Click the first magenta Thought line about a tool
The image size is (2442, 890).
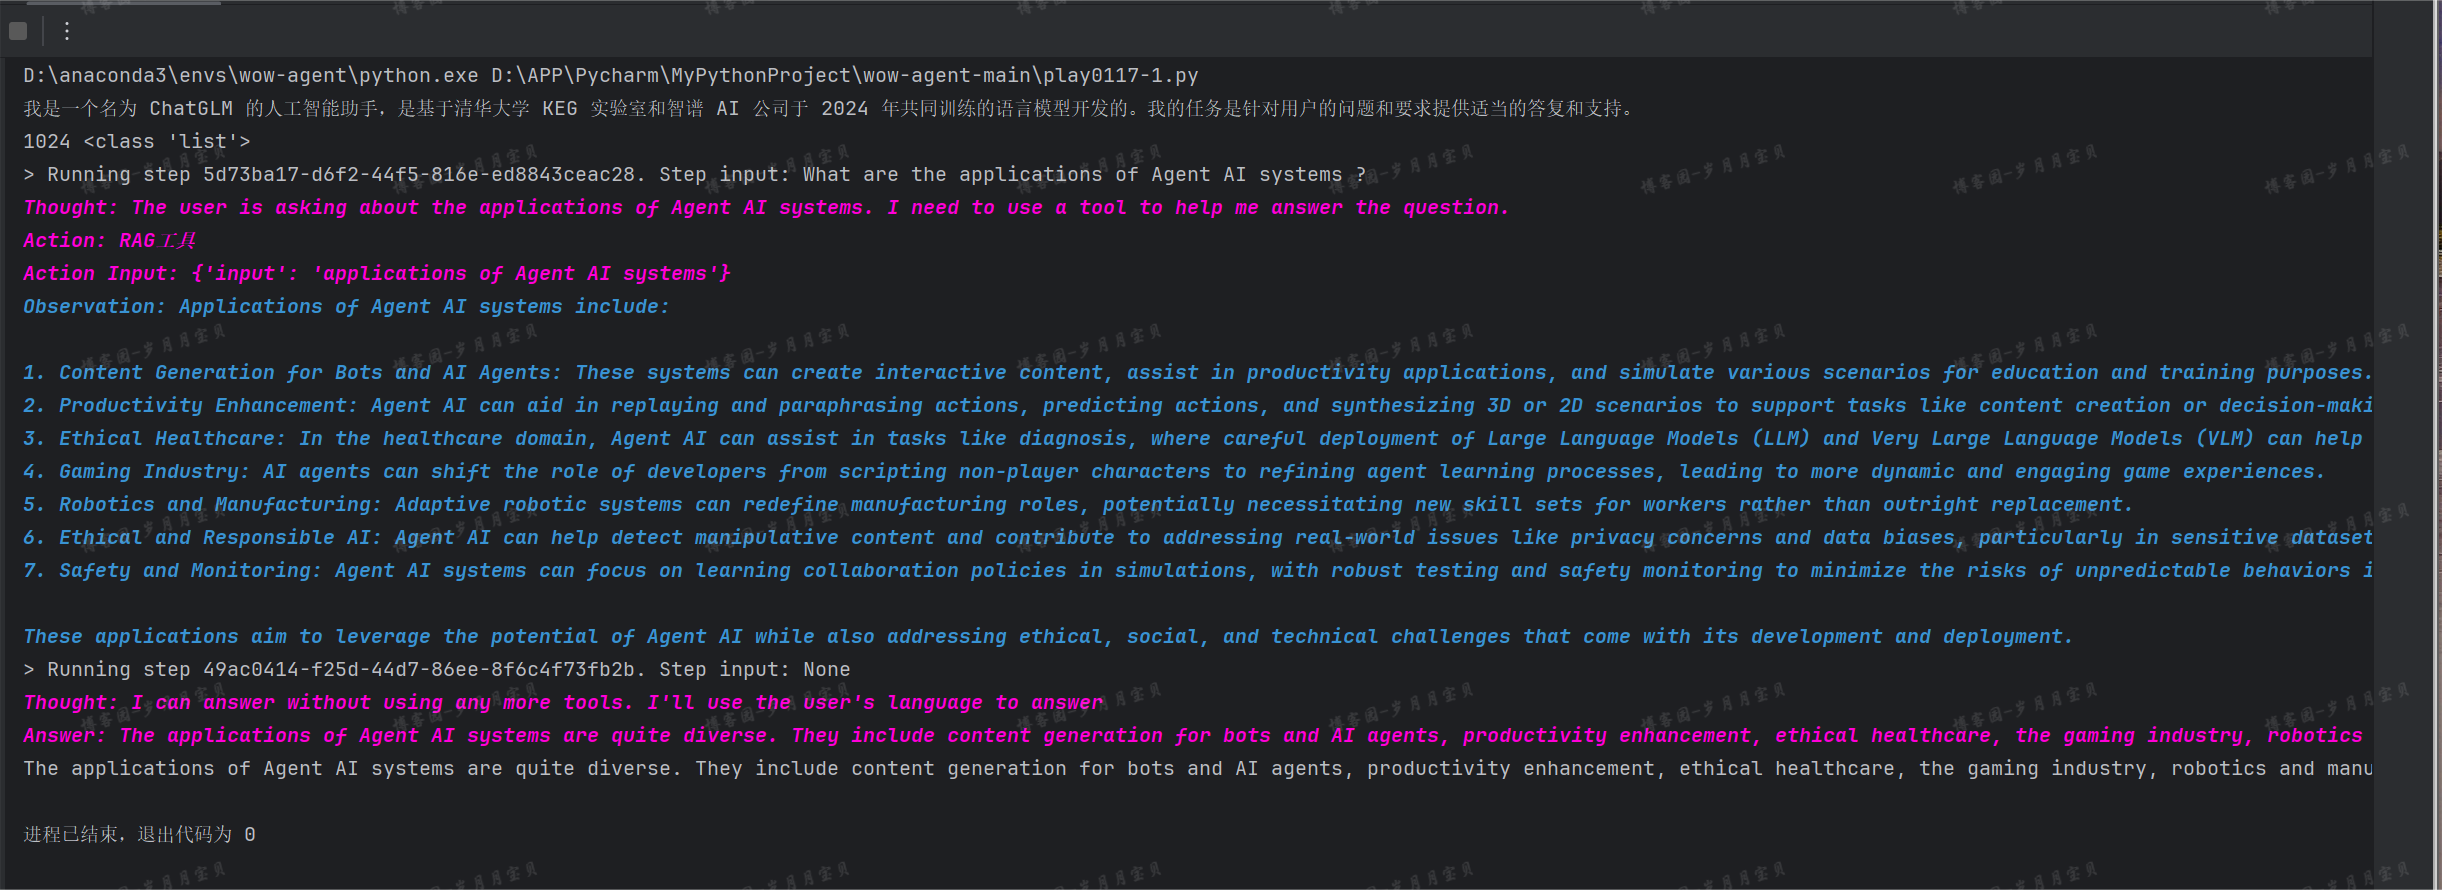[765, 208]
